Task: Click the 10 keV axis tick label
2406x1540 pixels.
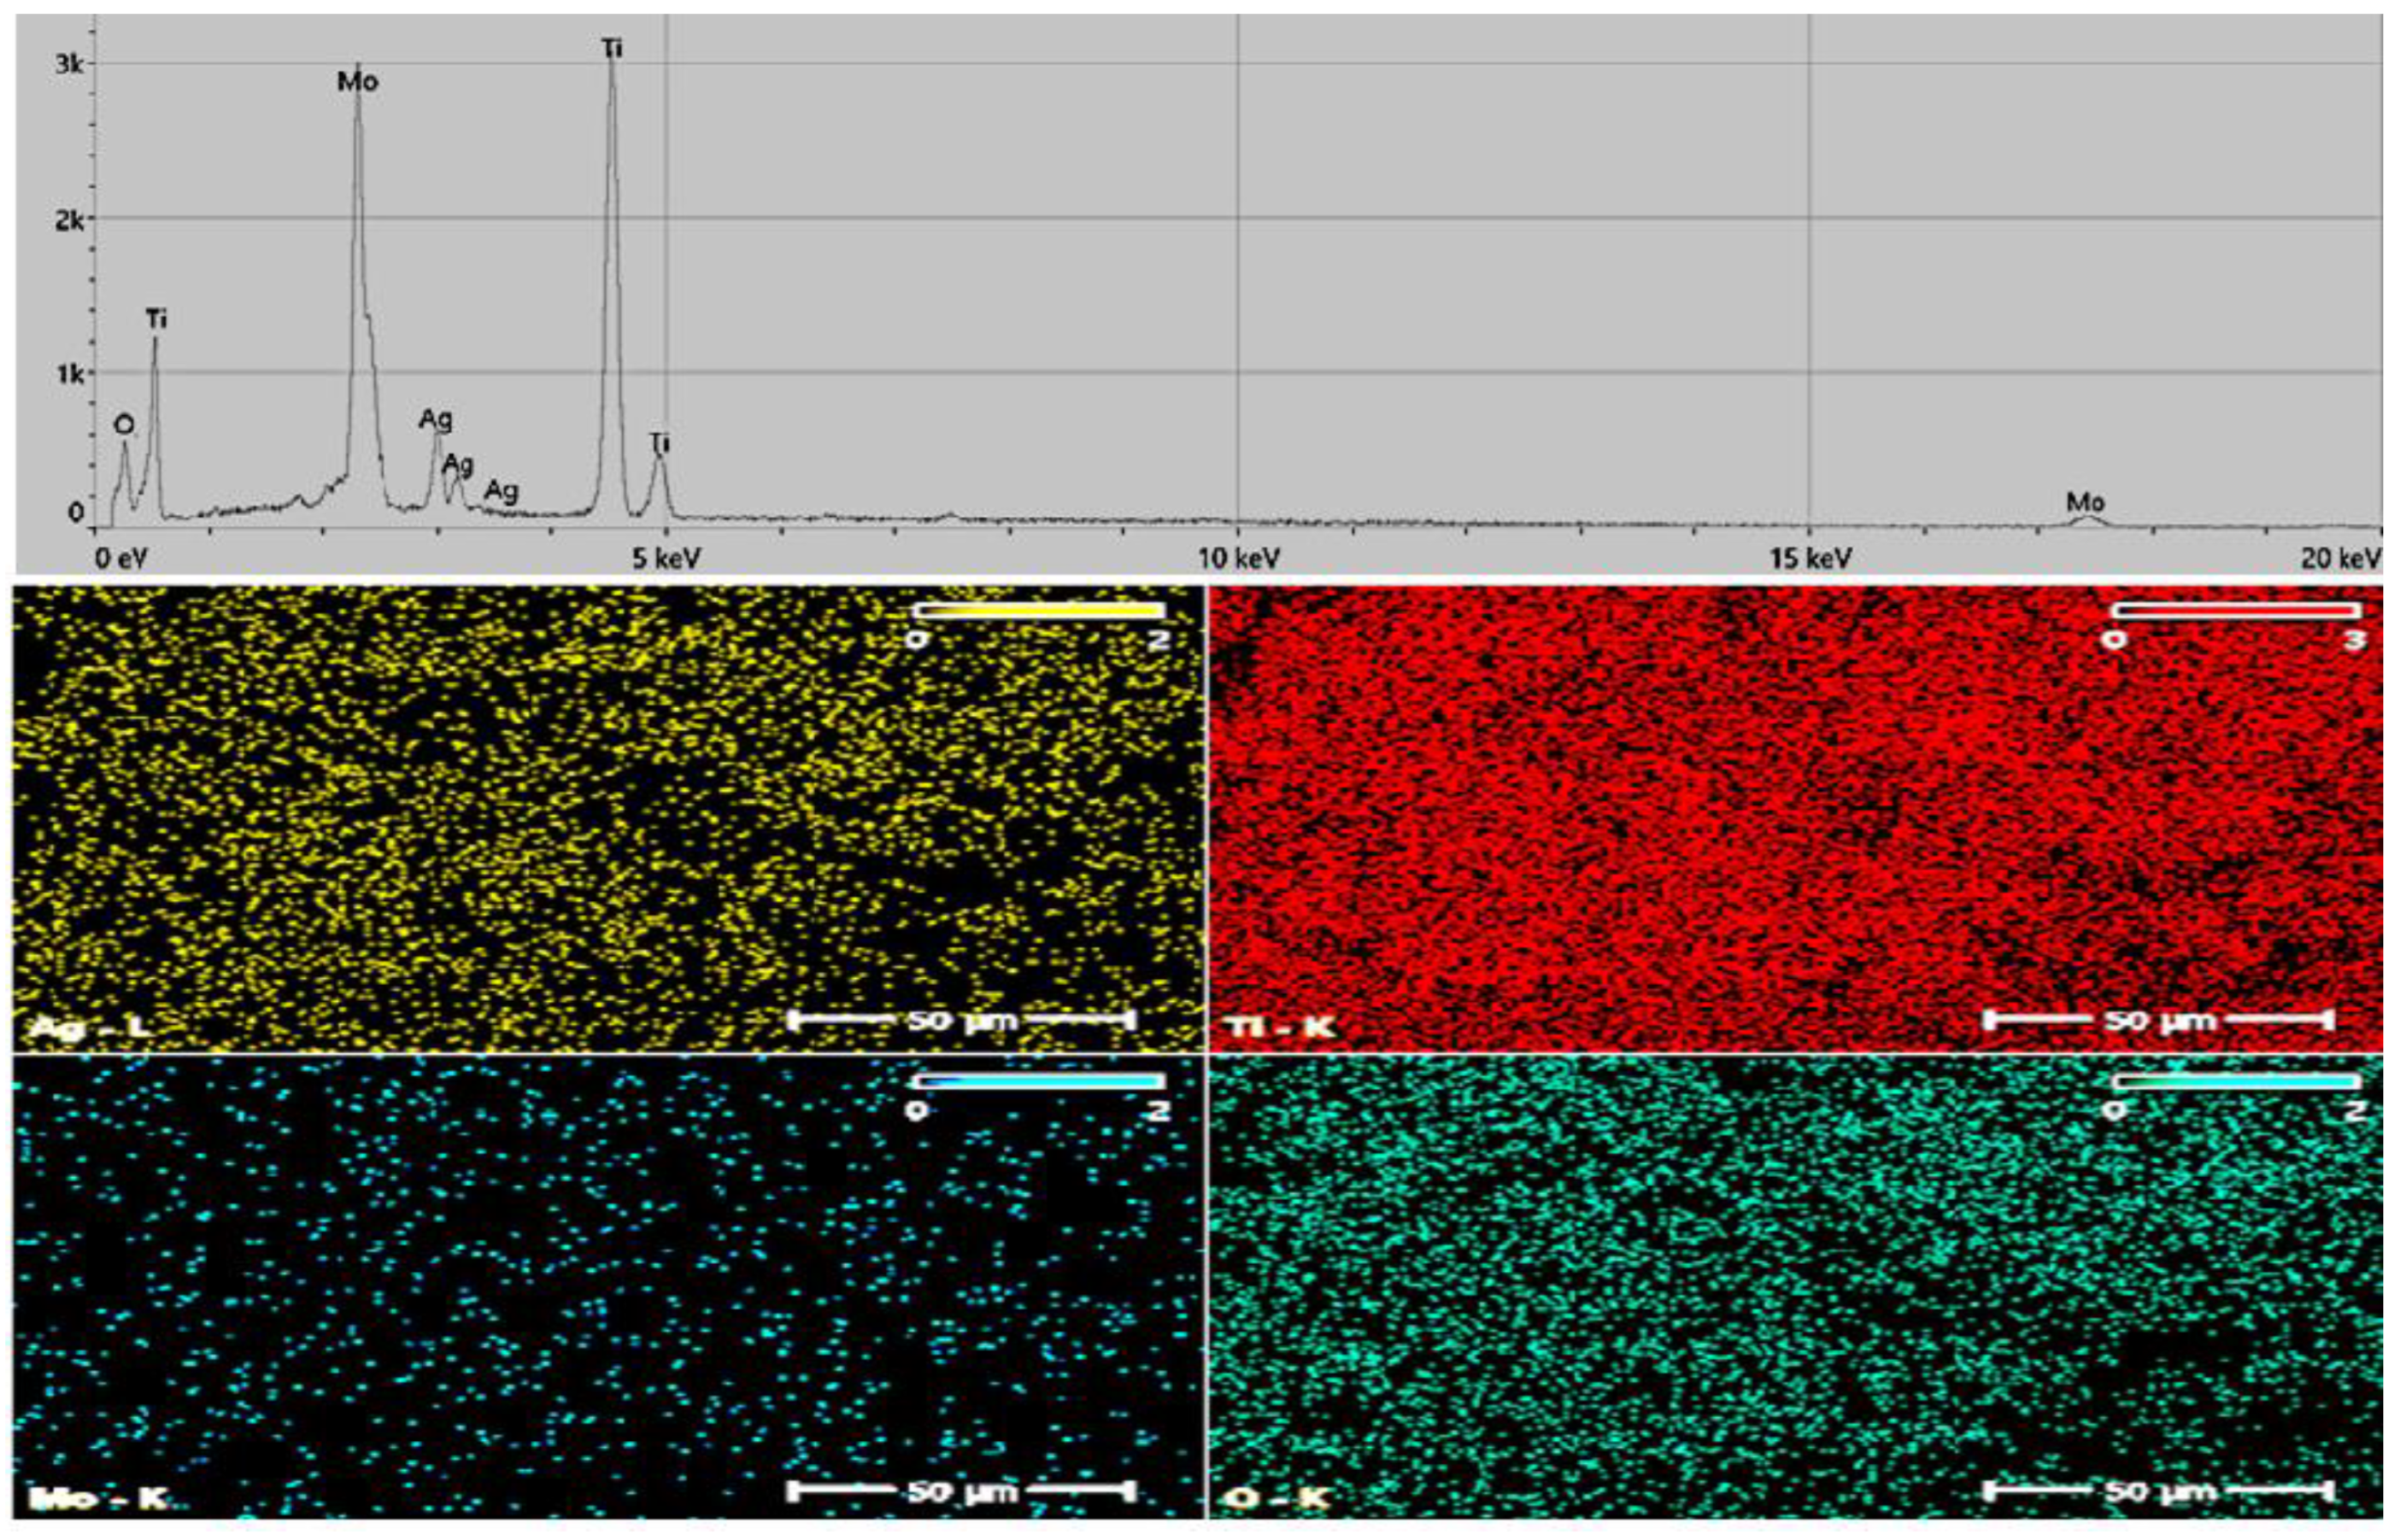Action: tap(1238, 558)
